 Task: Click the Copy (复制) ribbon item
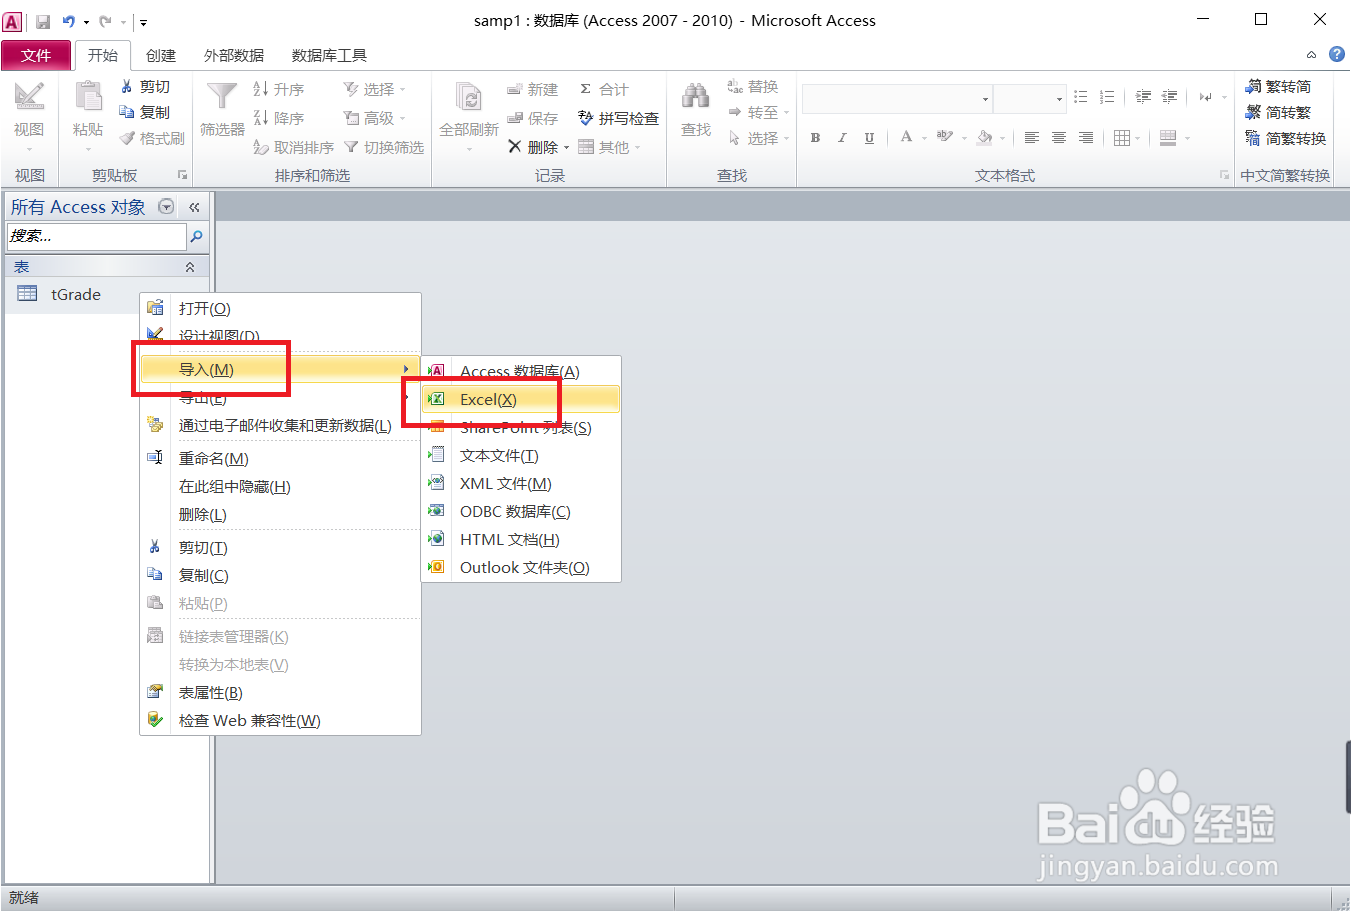(145, 112)
